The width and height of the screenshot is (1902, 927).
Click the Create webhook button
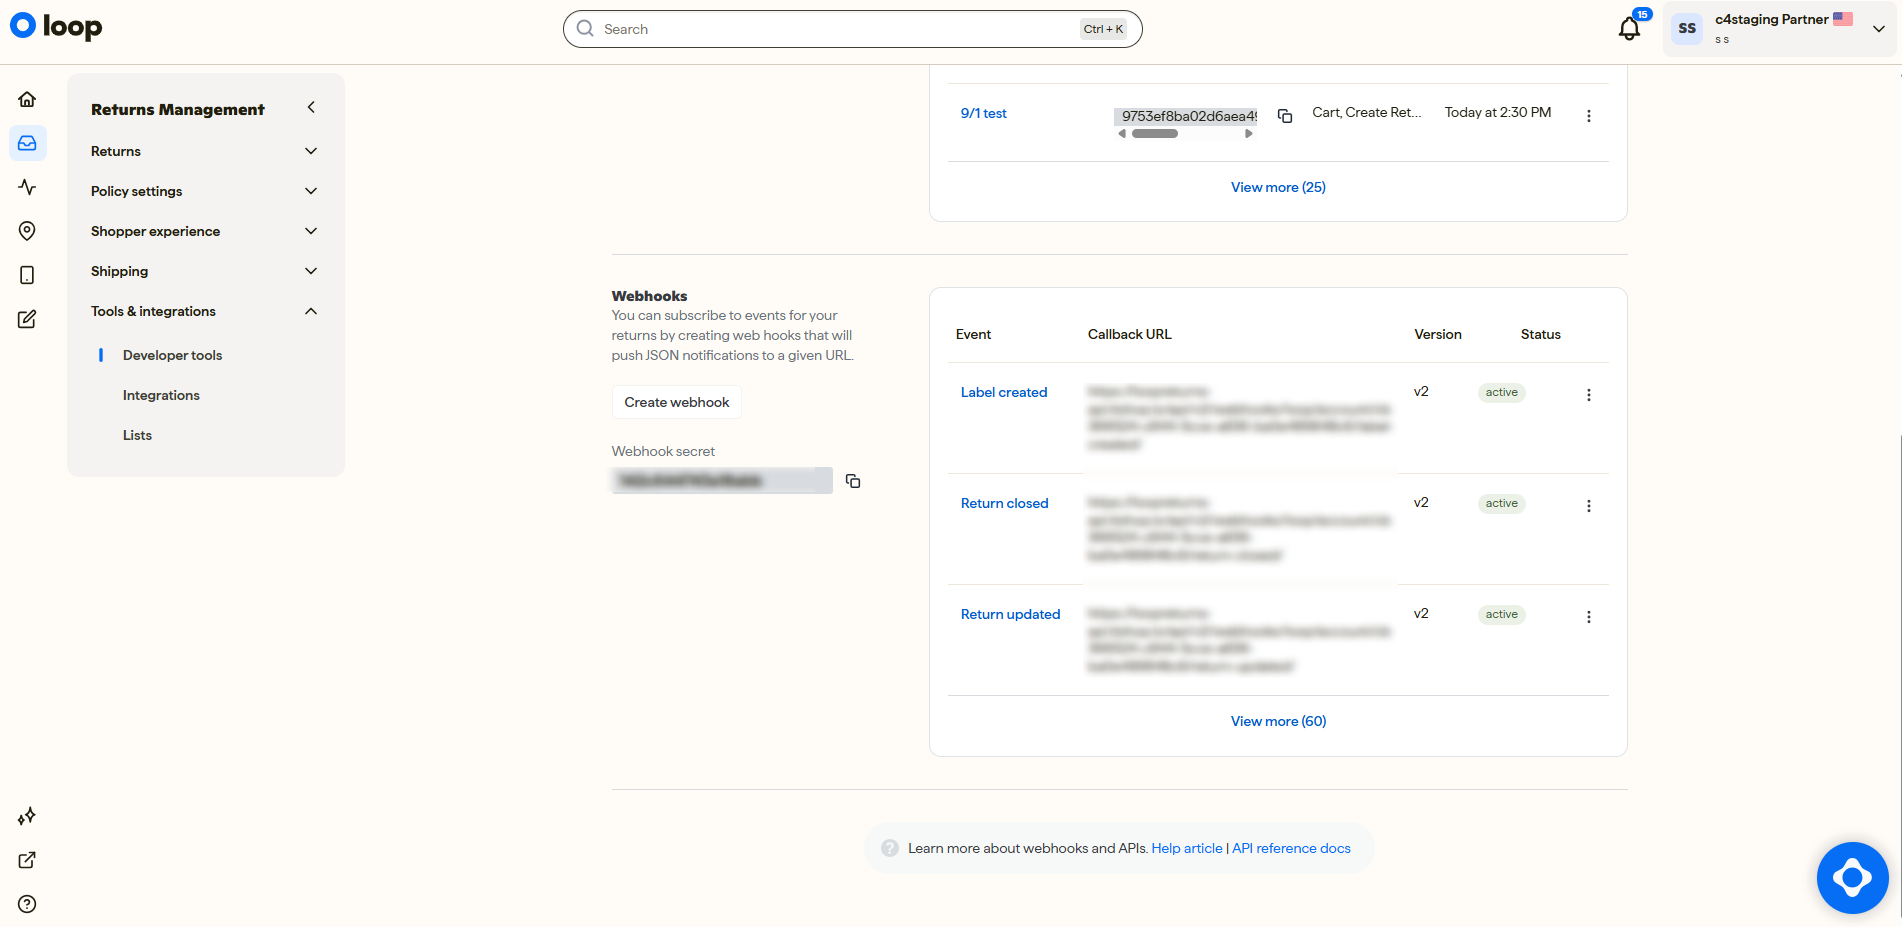coord(677,402)
